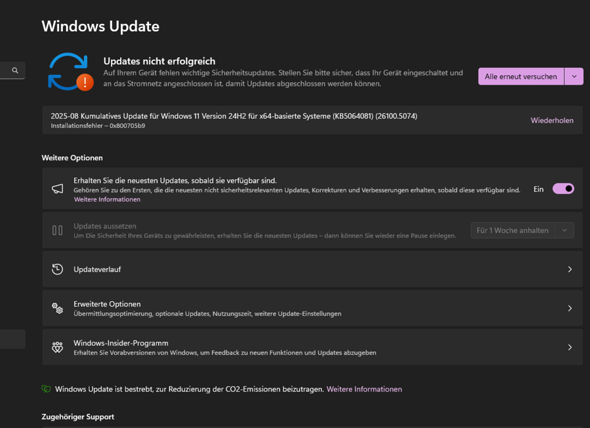Open the Windows-Insider-Programm entry
The image size is (590, 428).
[312, 347]
